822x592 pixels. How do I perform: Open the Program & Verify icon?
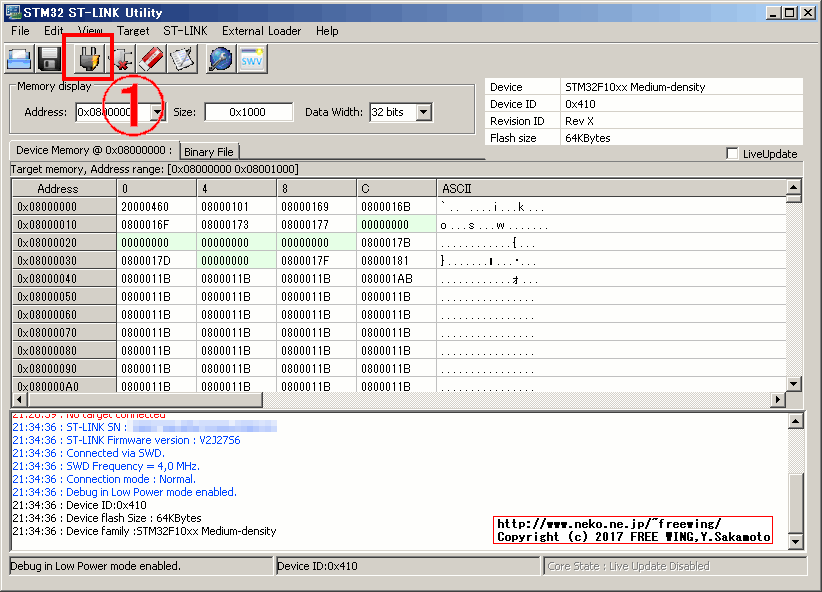183,58
